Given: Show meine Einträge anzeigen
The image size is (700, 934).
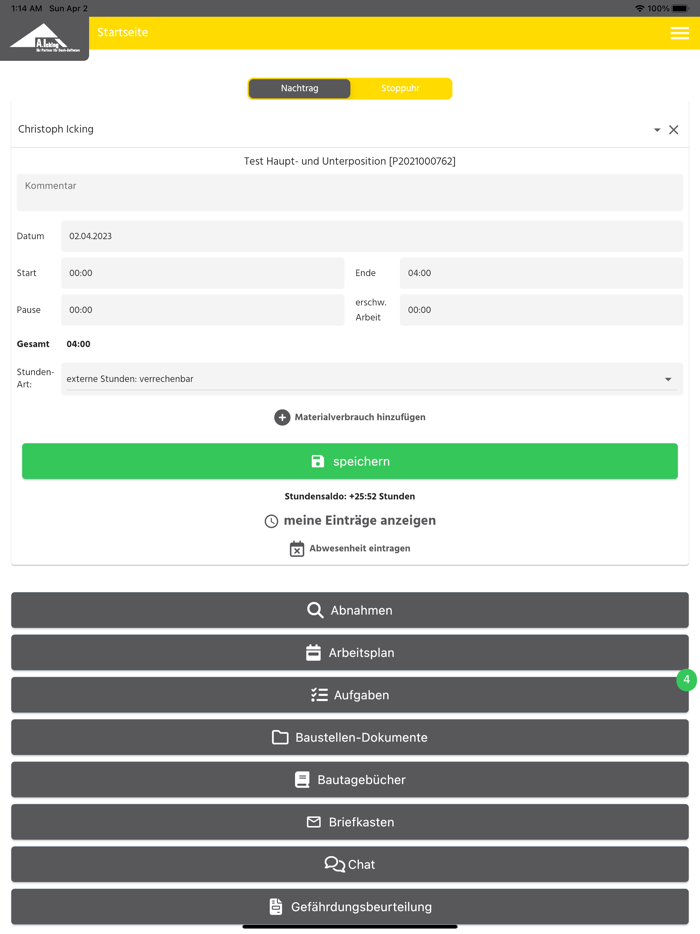Looking at the screenshot, I should 359,521.
